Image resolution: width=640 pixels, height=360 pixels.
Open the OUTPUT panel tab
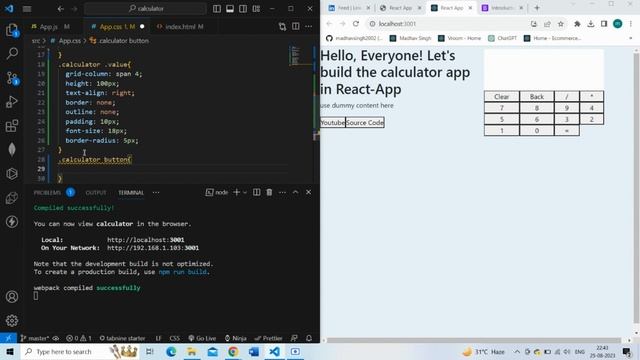[96, 193]
